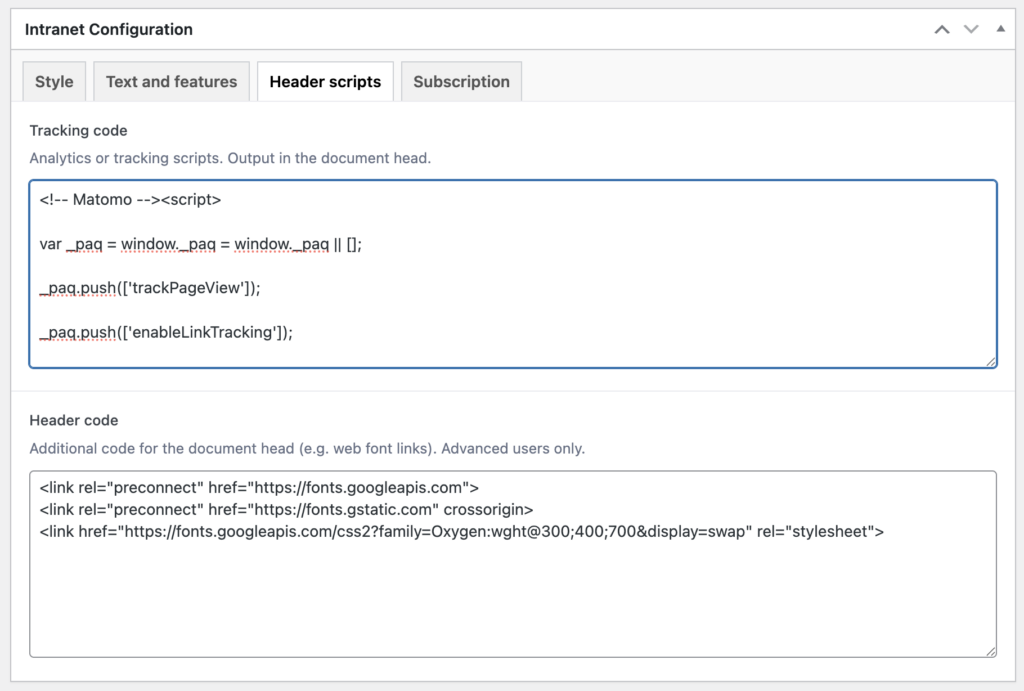Switch to the Style tab

(x=53, y=81)
